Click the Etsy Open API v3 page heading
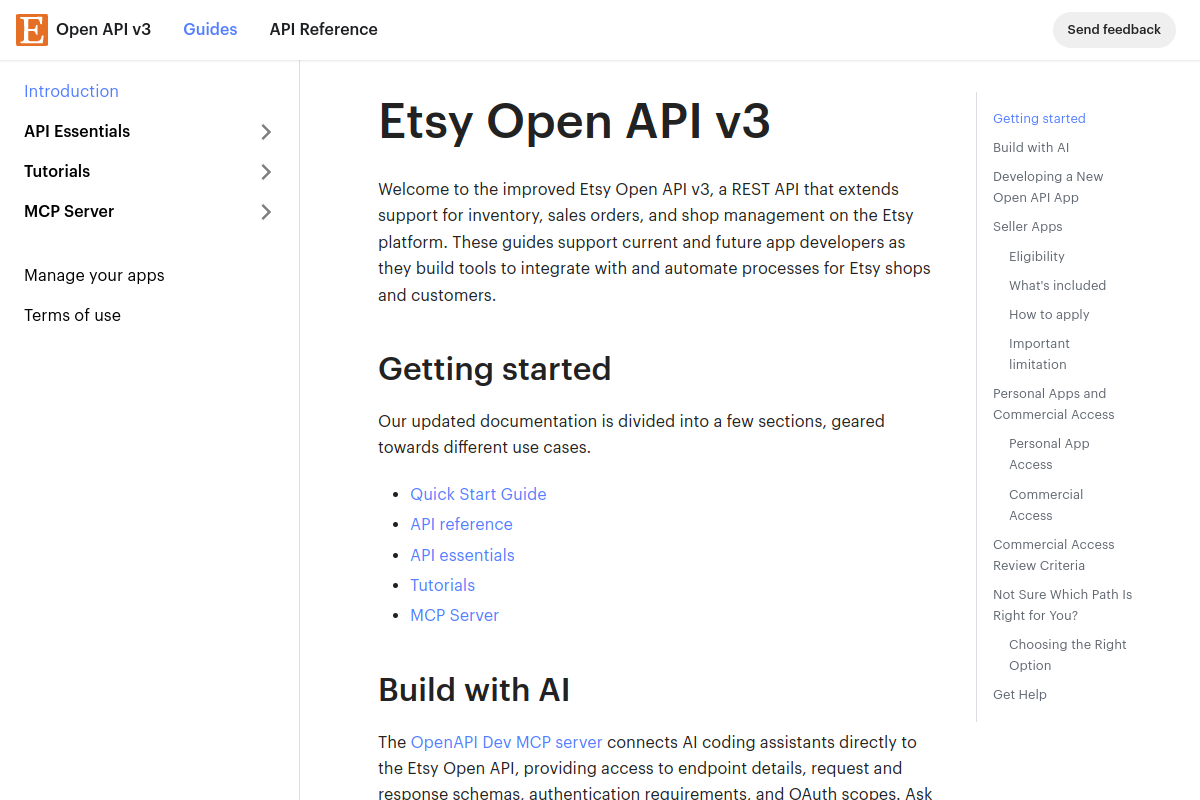 [x=574, y=121]
